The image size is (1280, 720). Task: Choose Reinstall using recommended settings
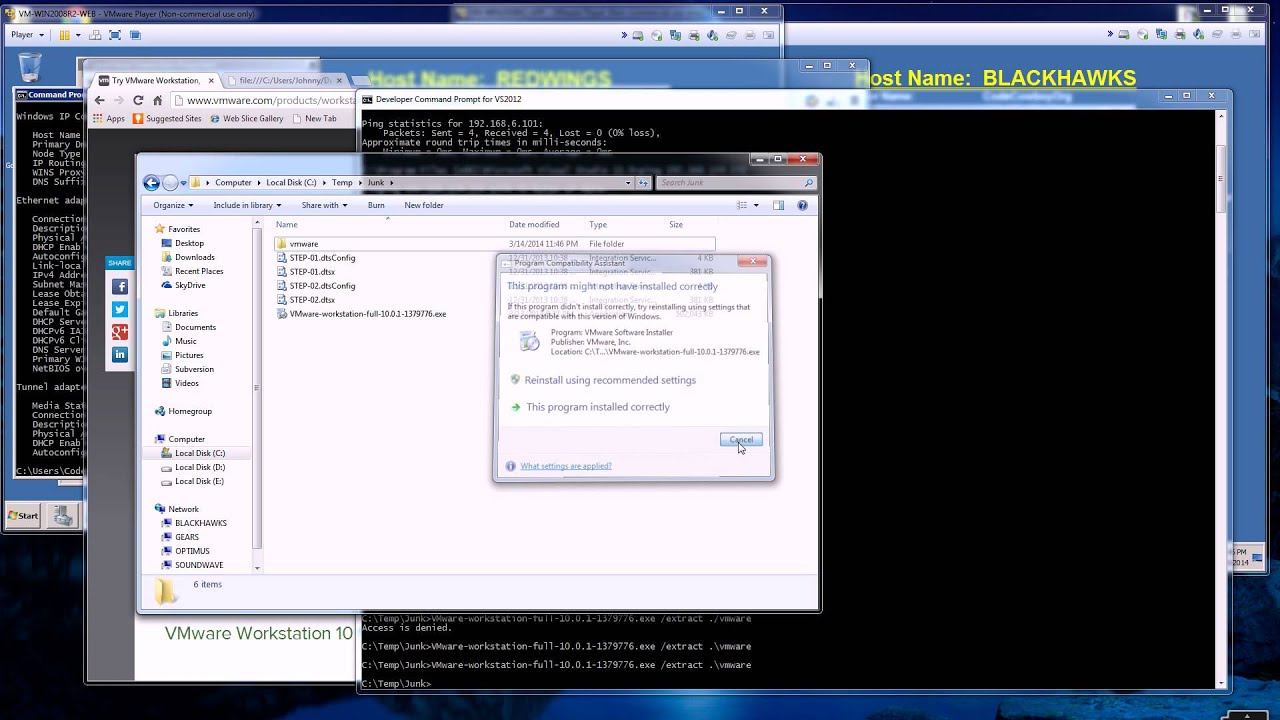[610, 380]
